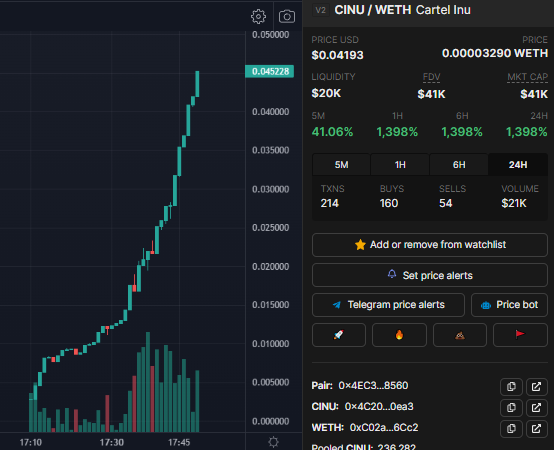This screenshot has width=554, height=450.
Task: Click the poop reaction button
Action: (460, 334)
